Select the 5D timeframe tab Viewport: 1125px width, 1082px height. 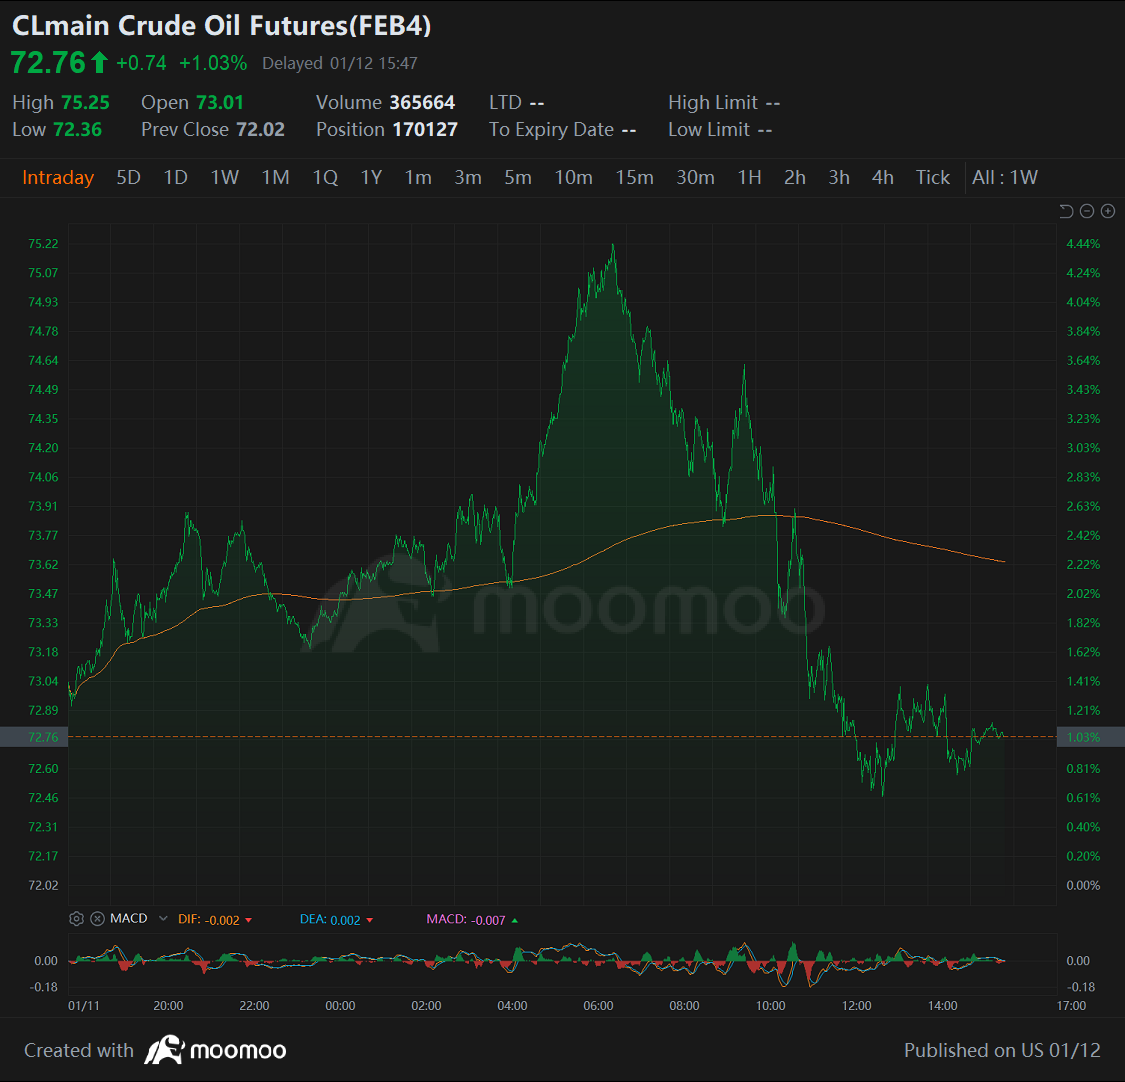point(128,178)
